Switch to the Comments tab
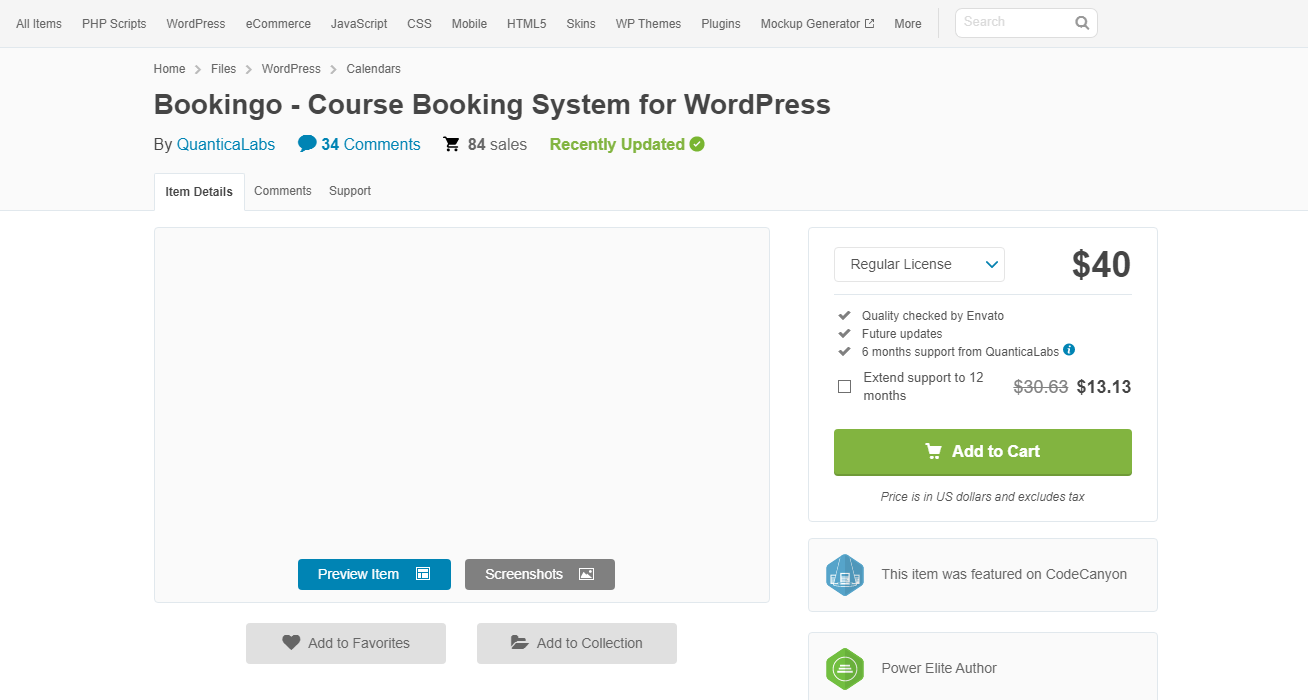Viewport: 1308px width, 700px height. click(x=283, y=191)
